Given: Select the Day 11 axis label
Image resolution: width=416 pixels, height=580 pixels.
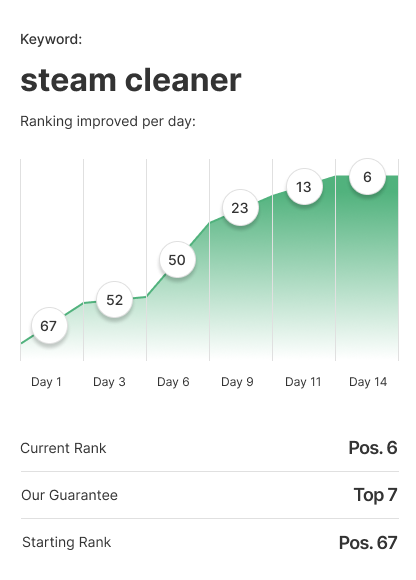Looking at the screenshot, I should click(303, 381).
